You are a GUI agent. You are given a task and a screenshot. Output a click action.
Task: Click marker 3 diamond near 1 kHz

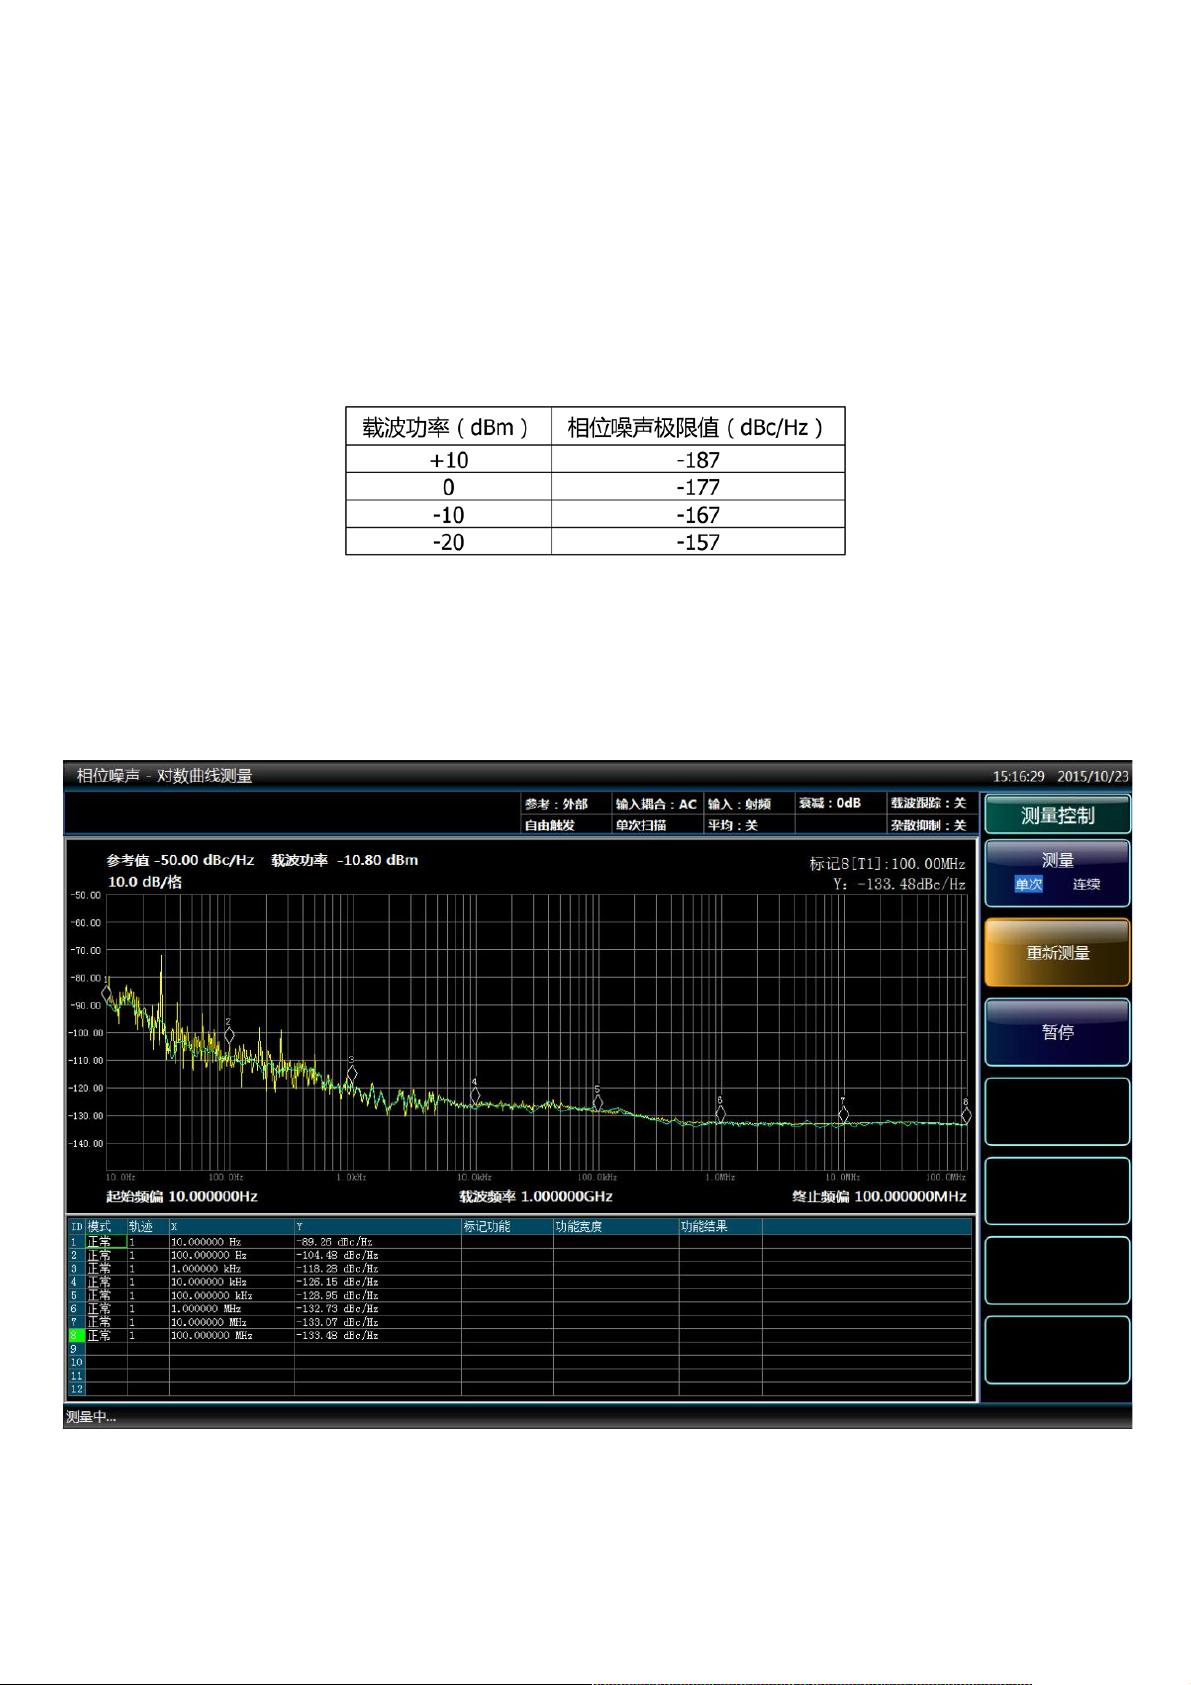[352, 1073]
